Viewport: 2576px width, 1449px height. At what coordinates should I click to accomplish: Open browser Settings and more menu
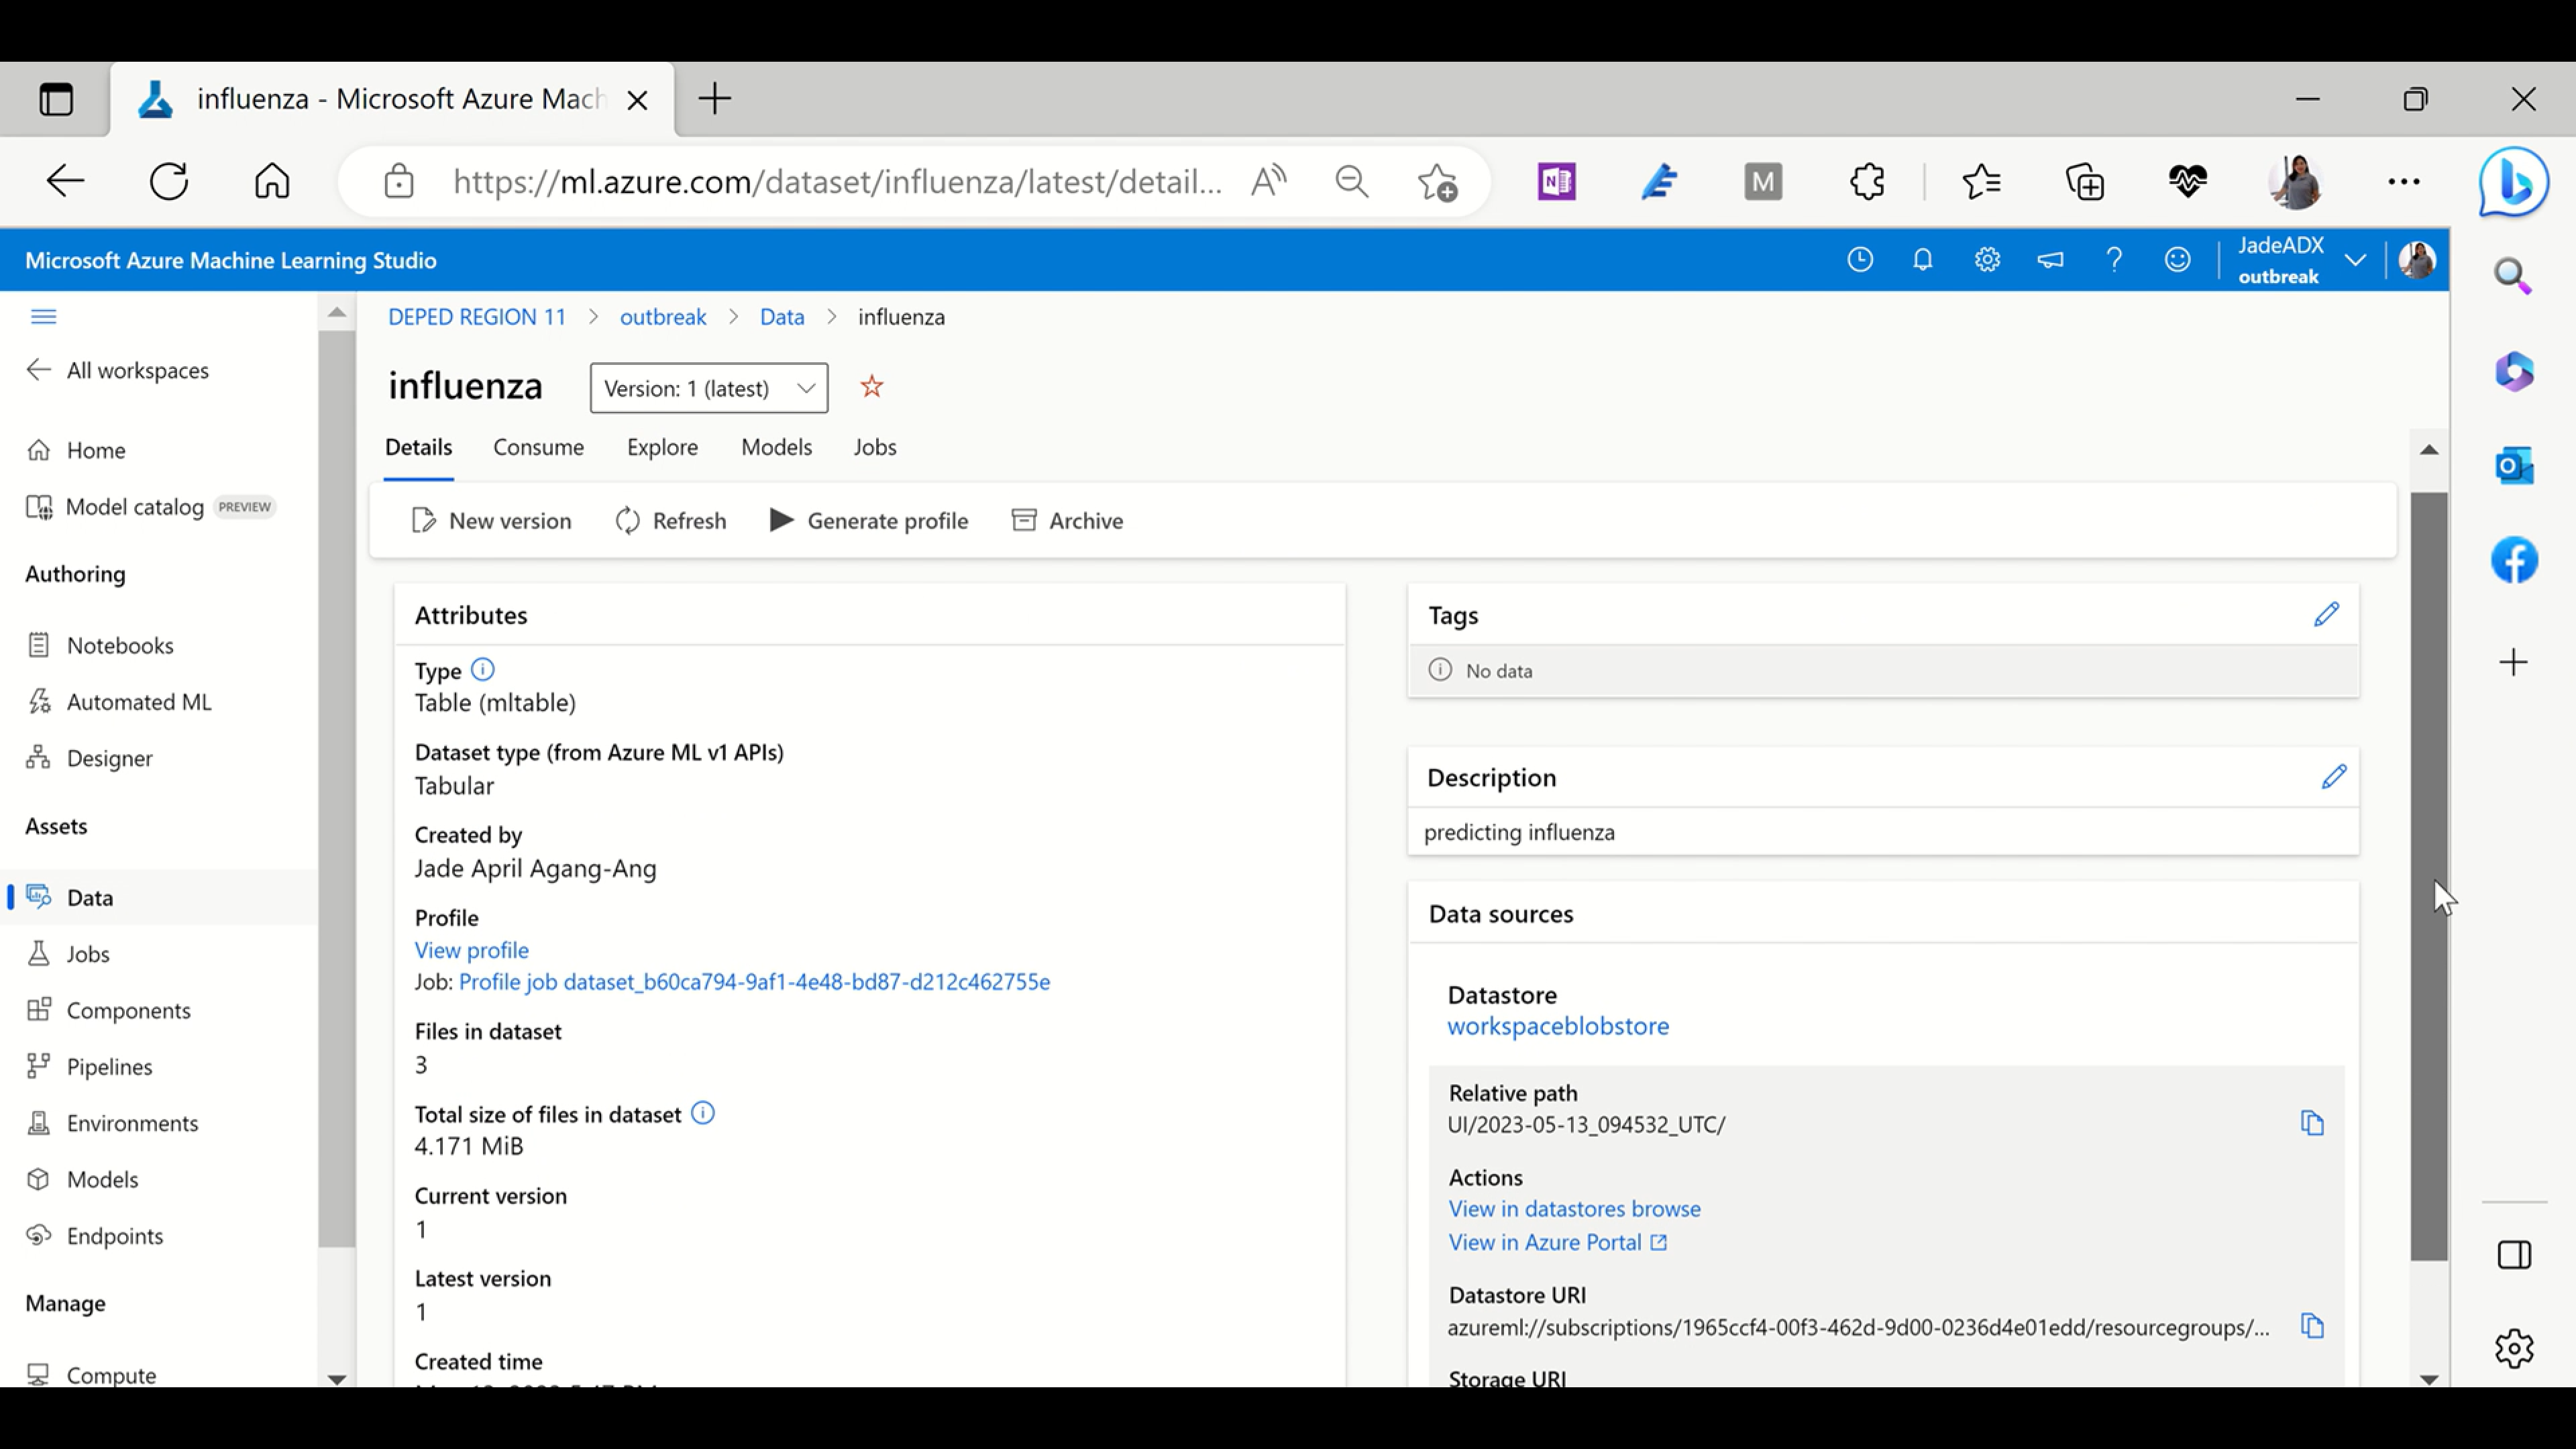point(2403,182)
